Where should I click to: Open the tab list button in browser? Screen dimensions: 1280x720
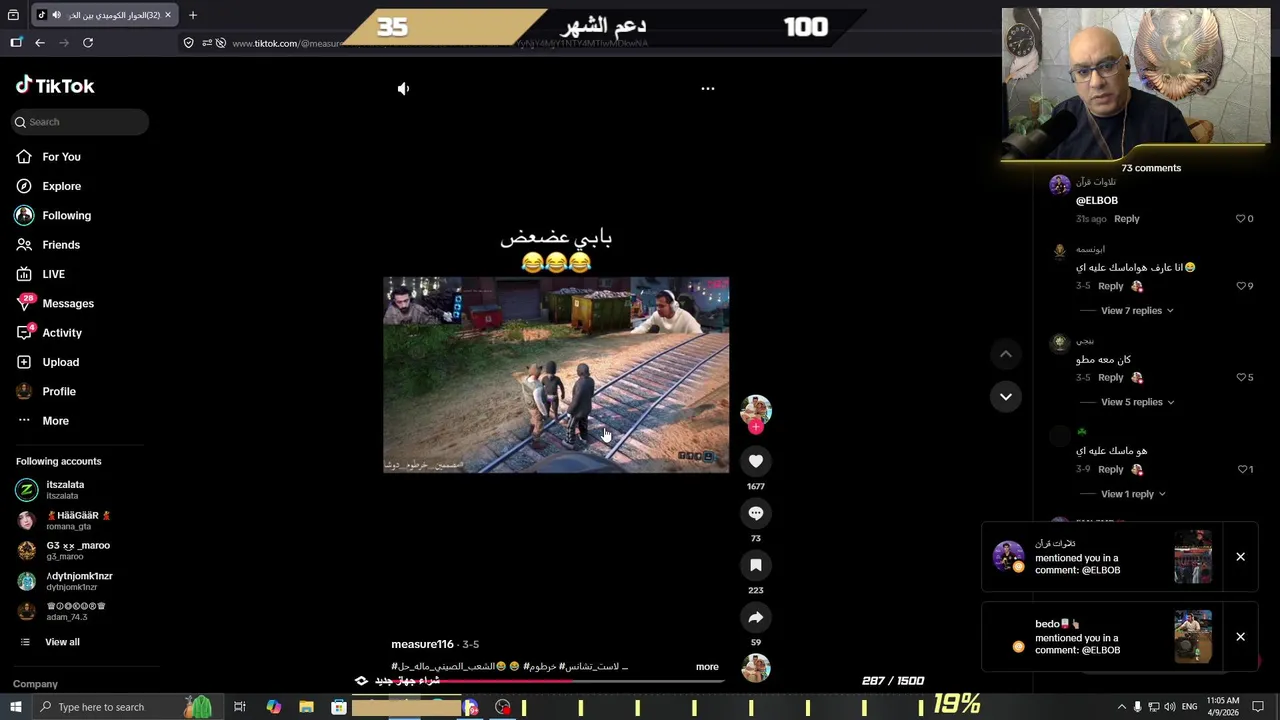point(13,15)
